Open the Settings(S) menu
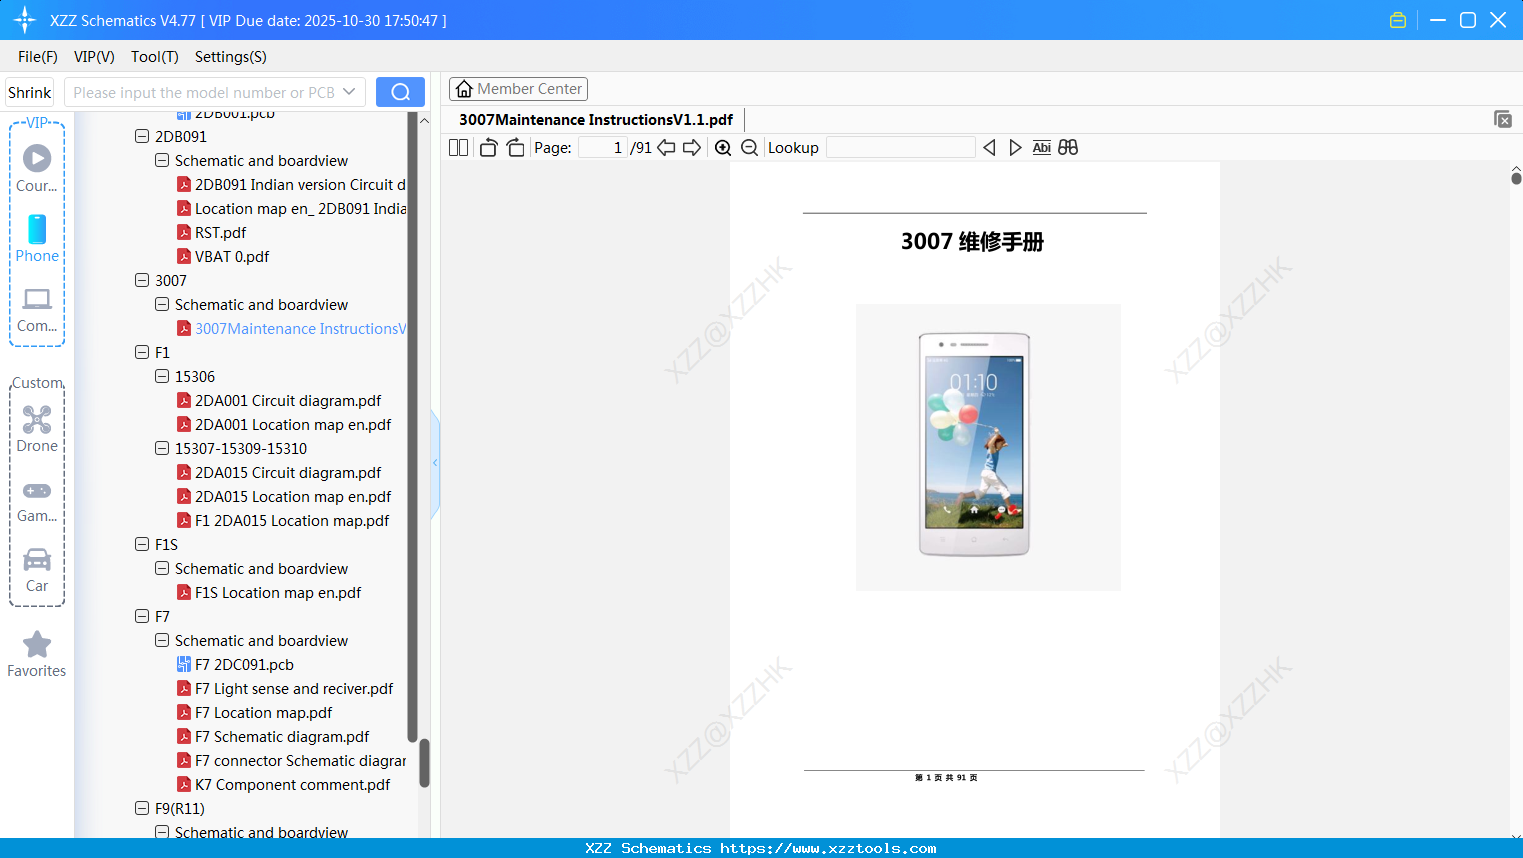1523x858 pixels. point(231,57)
